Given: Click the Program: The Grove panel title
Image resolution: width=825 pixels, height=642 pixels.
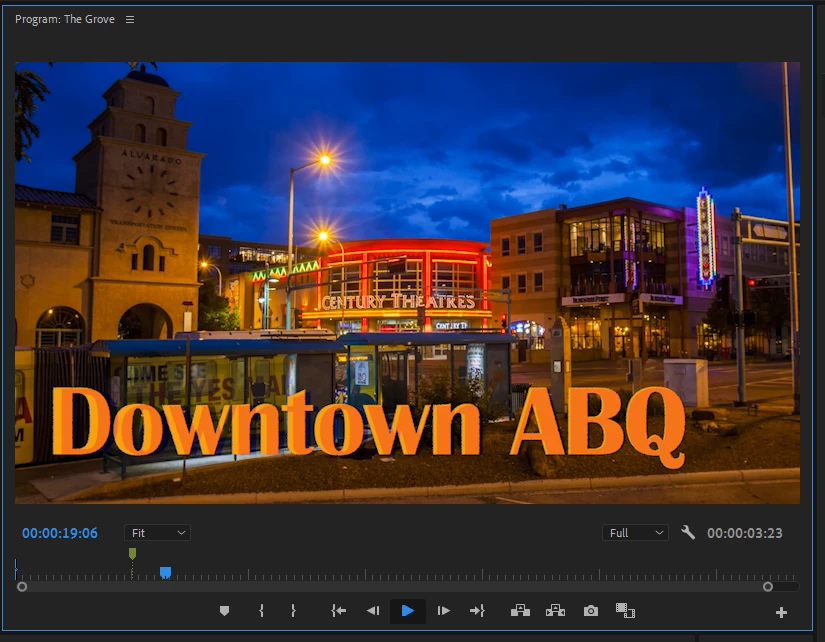Looking at the screenshot, I should coord(65,19).
